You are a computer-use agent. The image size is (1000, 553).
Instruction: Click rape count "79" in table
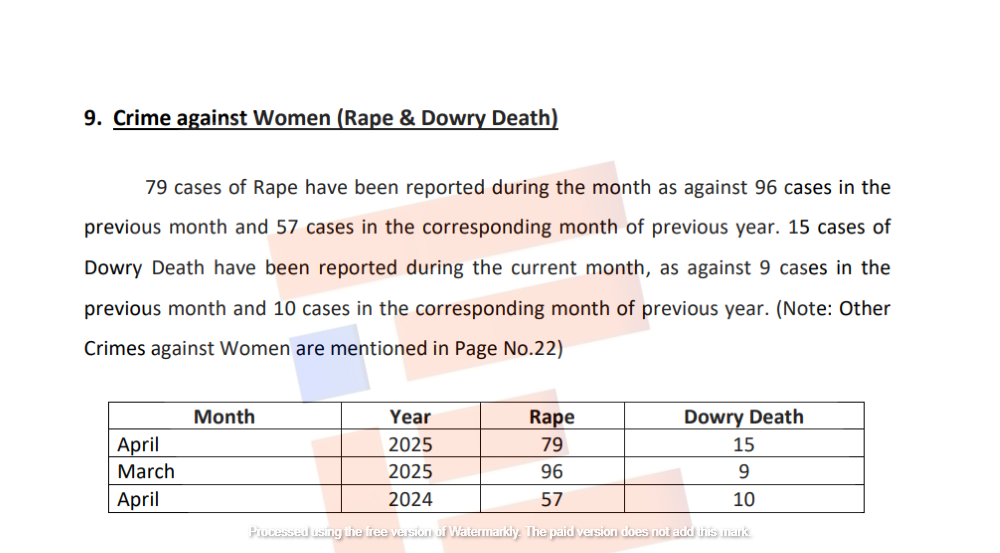[x=551, y=445]
